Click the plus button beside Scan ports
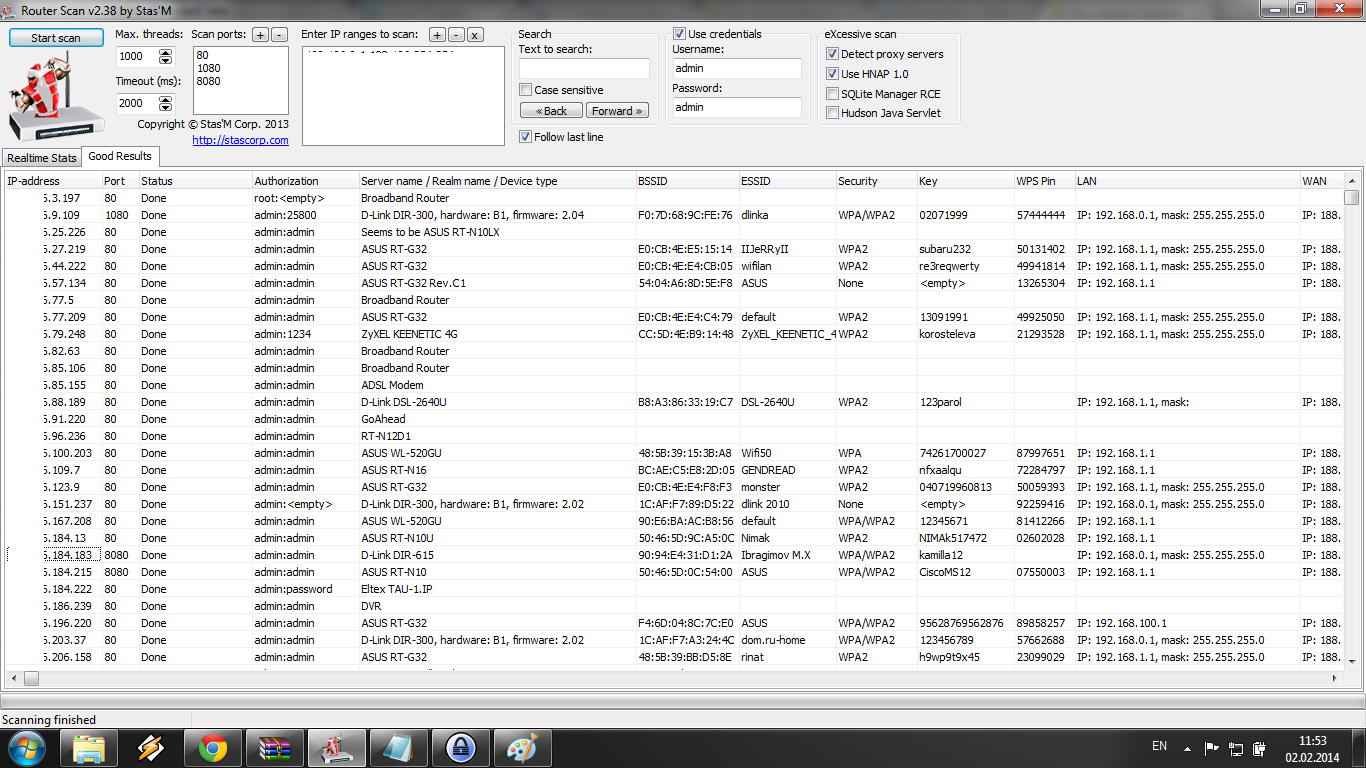This screenshot has width=1366, height=768. pyautogui.click(x=260, y=34)
